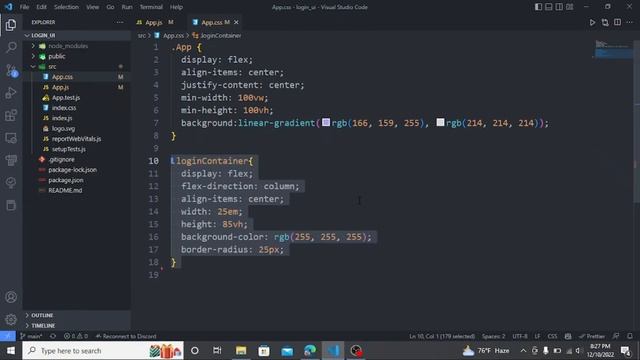Open the Search view in activity bar

[11, 47]
